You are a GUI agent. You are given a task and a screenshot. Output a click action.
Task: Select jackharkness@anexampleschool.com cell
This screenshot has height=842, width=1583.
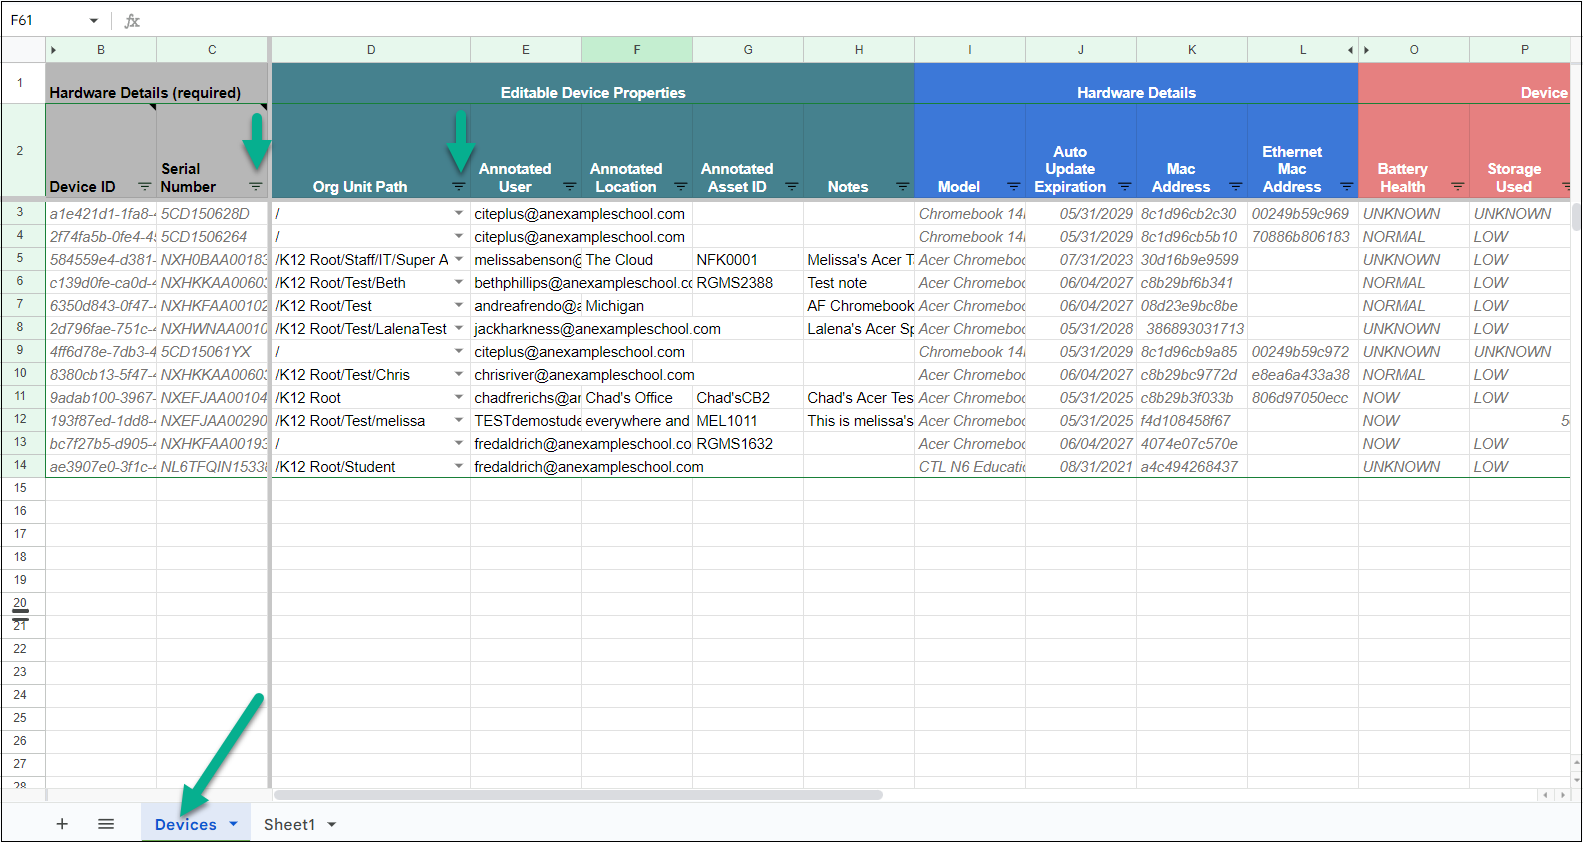pos(526,328)
